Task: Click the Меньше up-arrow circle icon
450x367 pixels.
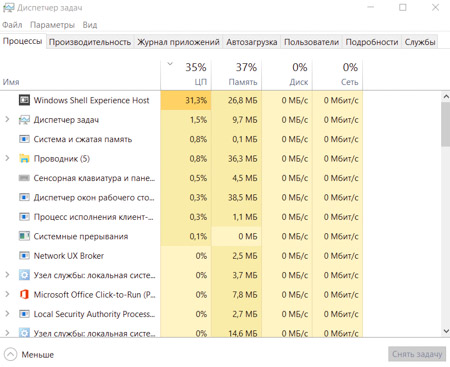Action: click(10, 354)
